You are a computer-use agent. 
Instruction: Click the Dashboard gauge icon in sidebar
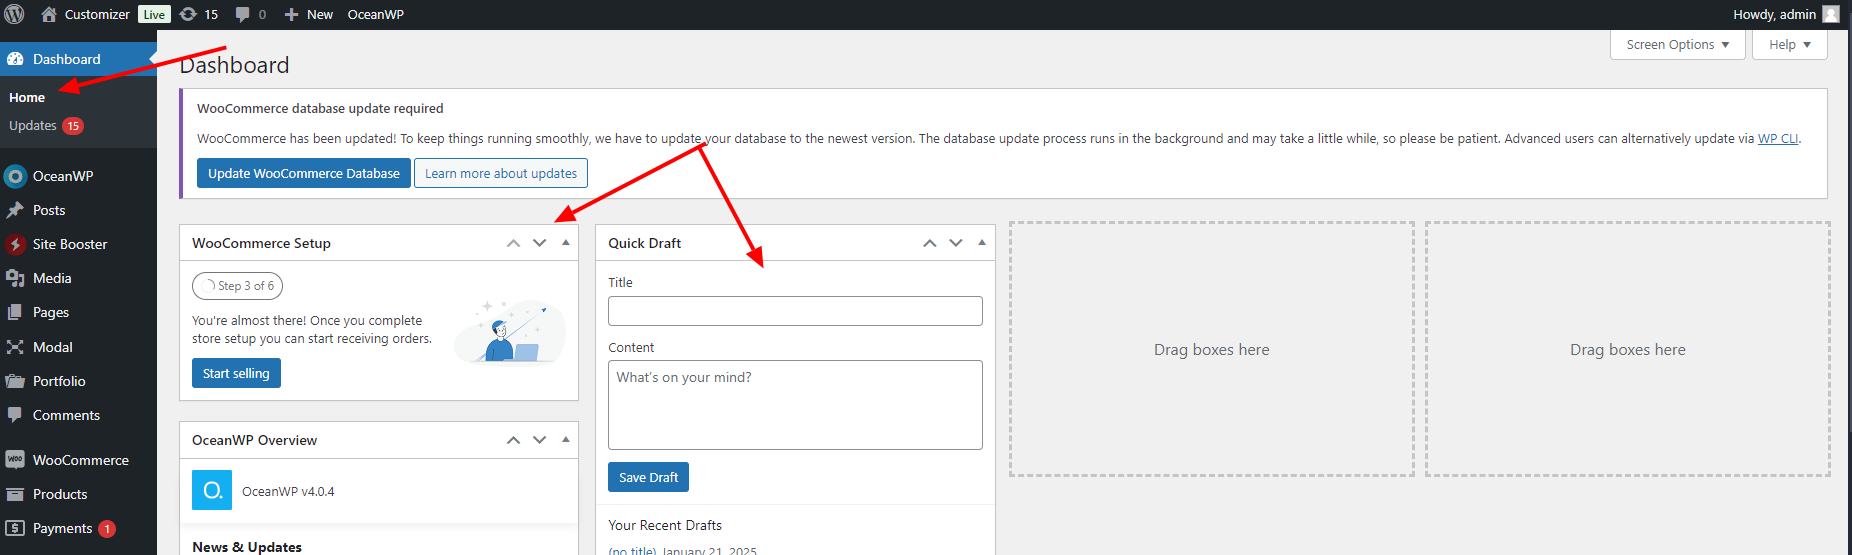[15, 59]
